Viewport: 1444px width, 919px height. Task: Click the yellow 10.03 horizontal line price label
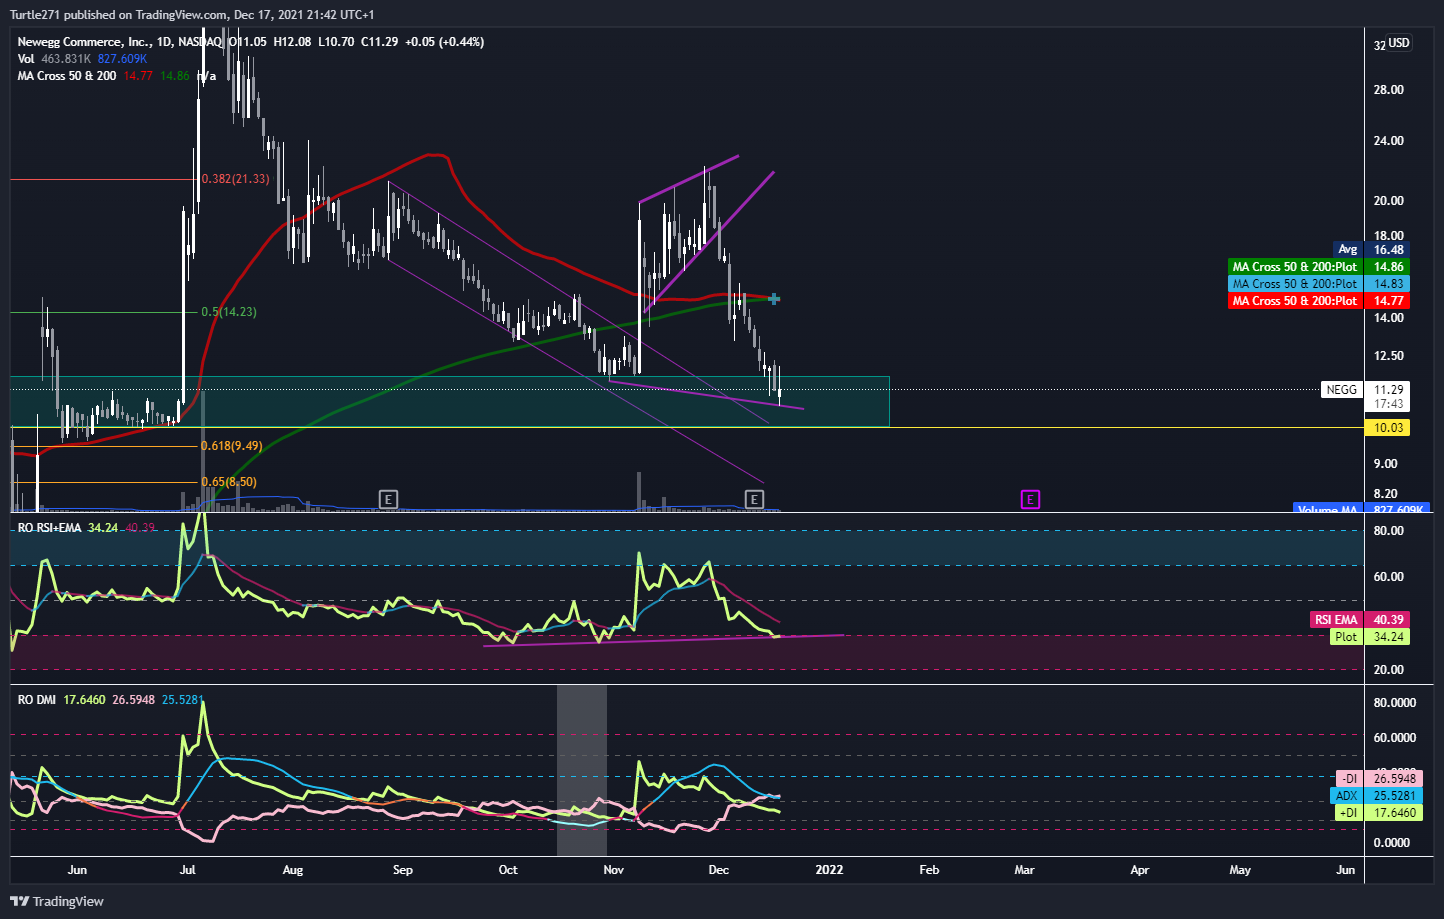[1388, 428]
